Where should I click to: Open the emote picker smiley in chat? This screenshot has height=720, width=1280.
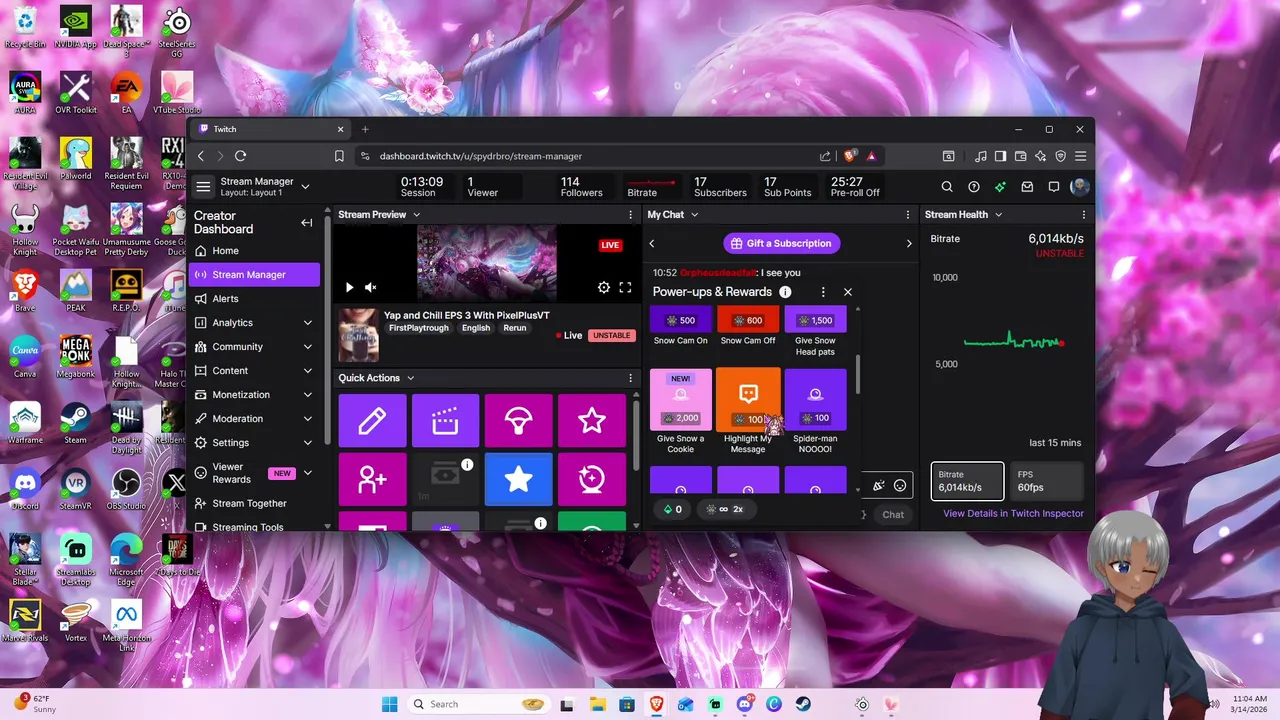900,486
